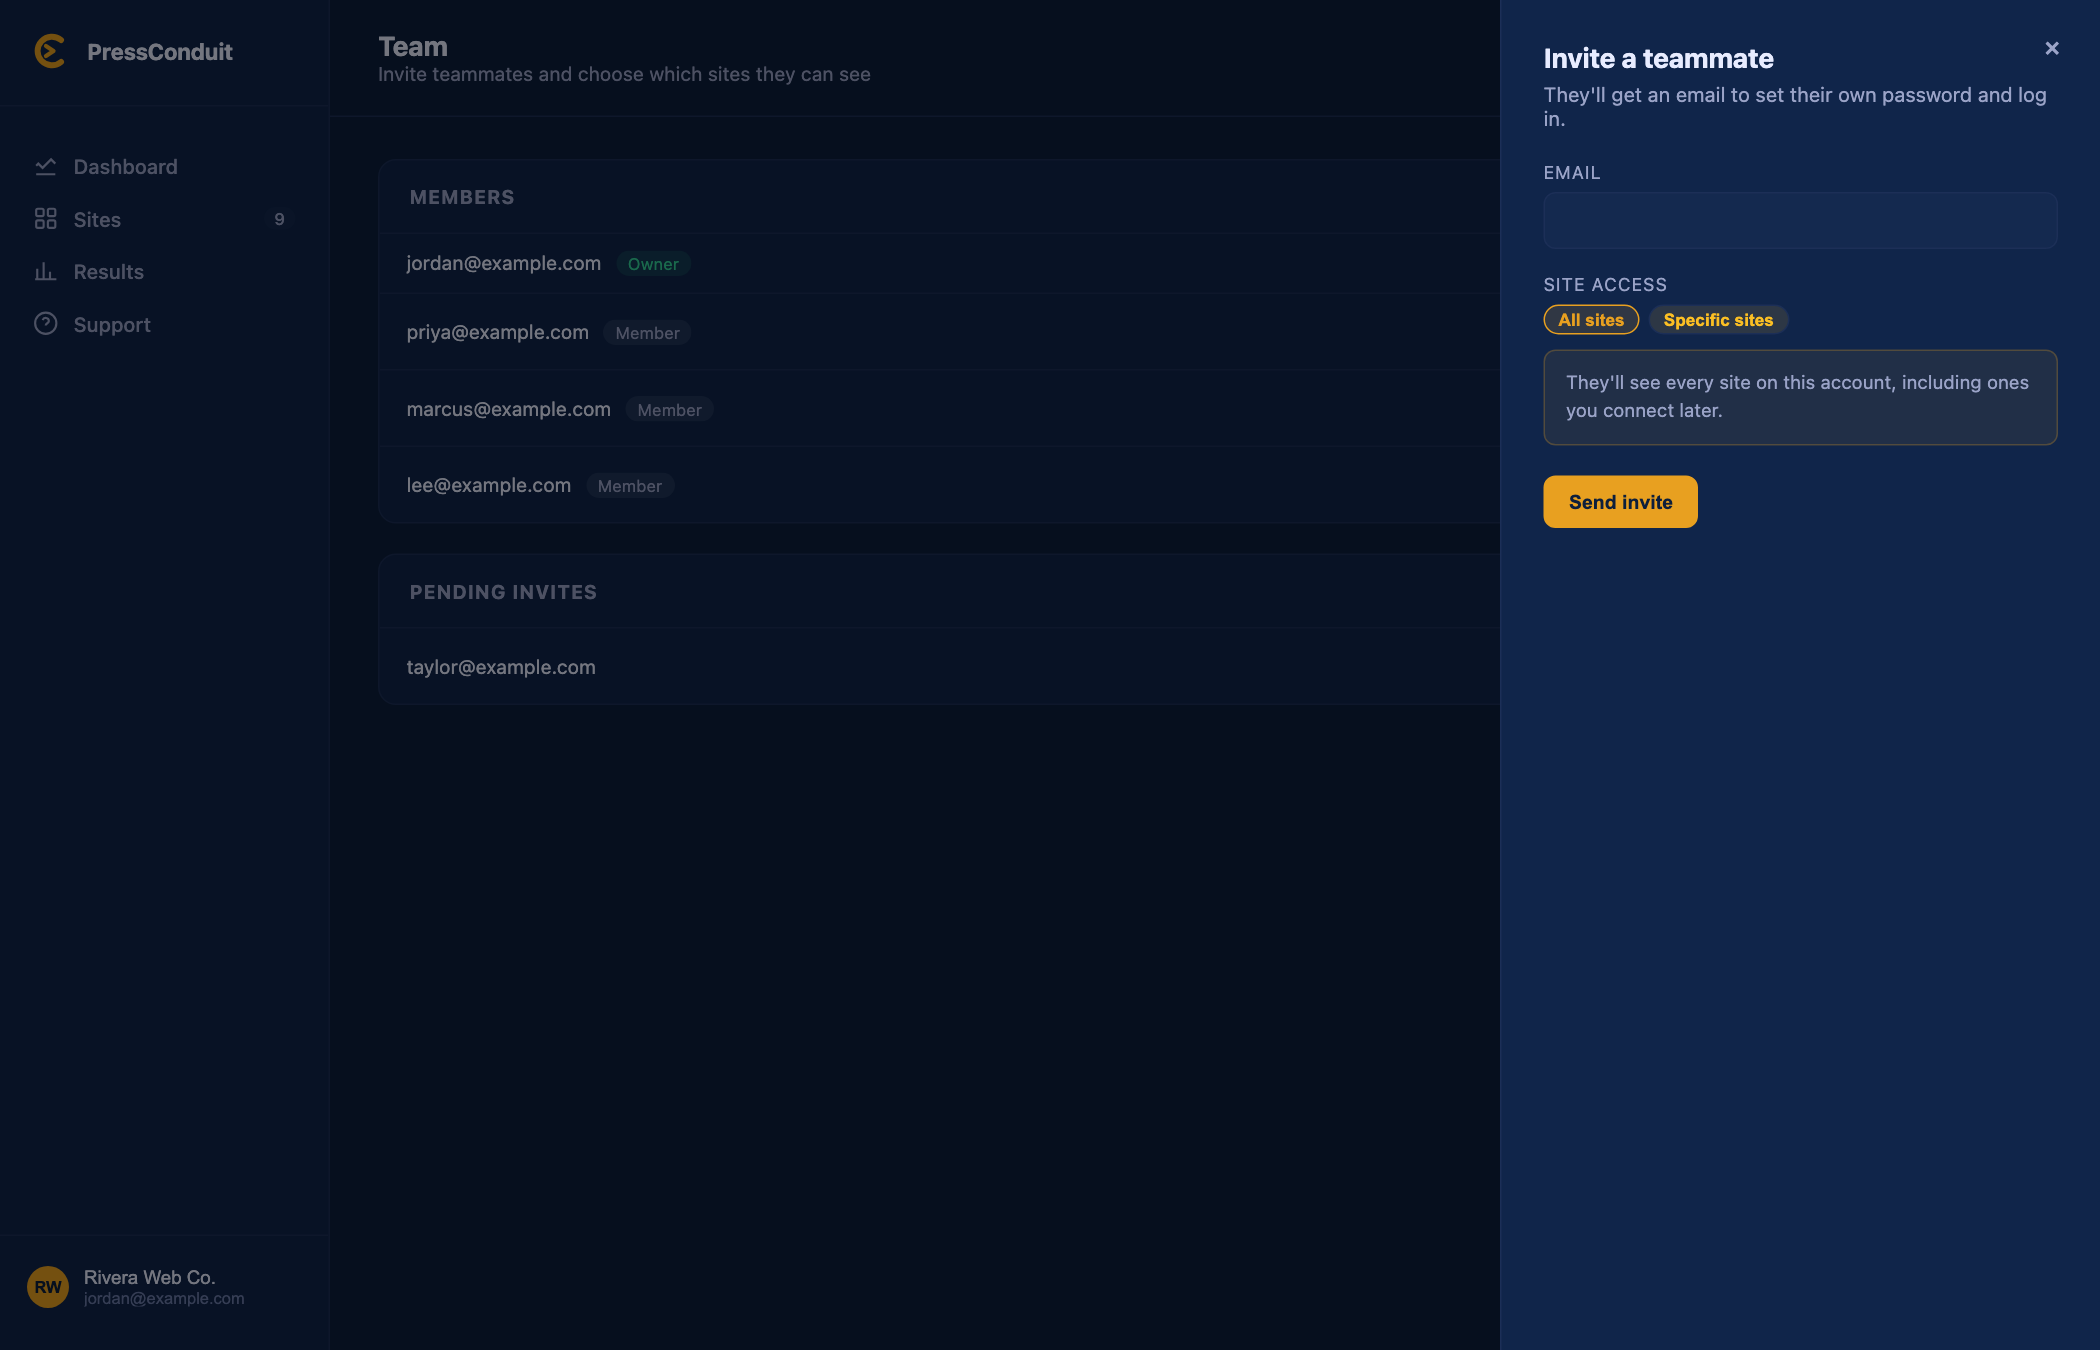Choose Specific sites access option
2100x1350 pixels.
(1718, 320)
